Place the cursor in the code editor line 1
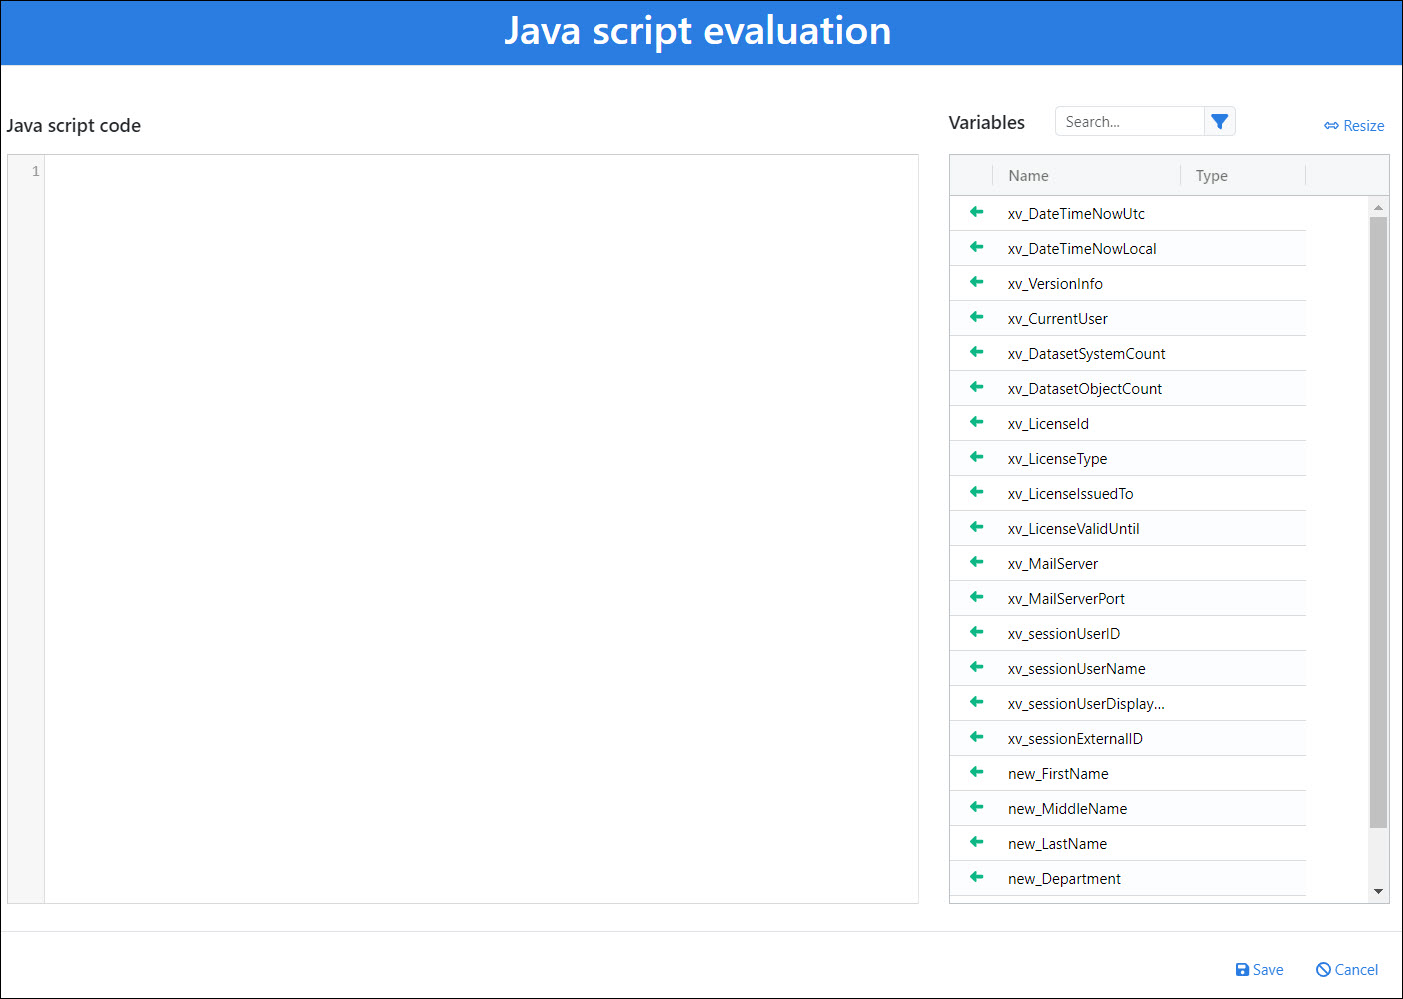This screenshot has height=999, width=1403. point(480,172)
